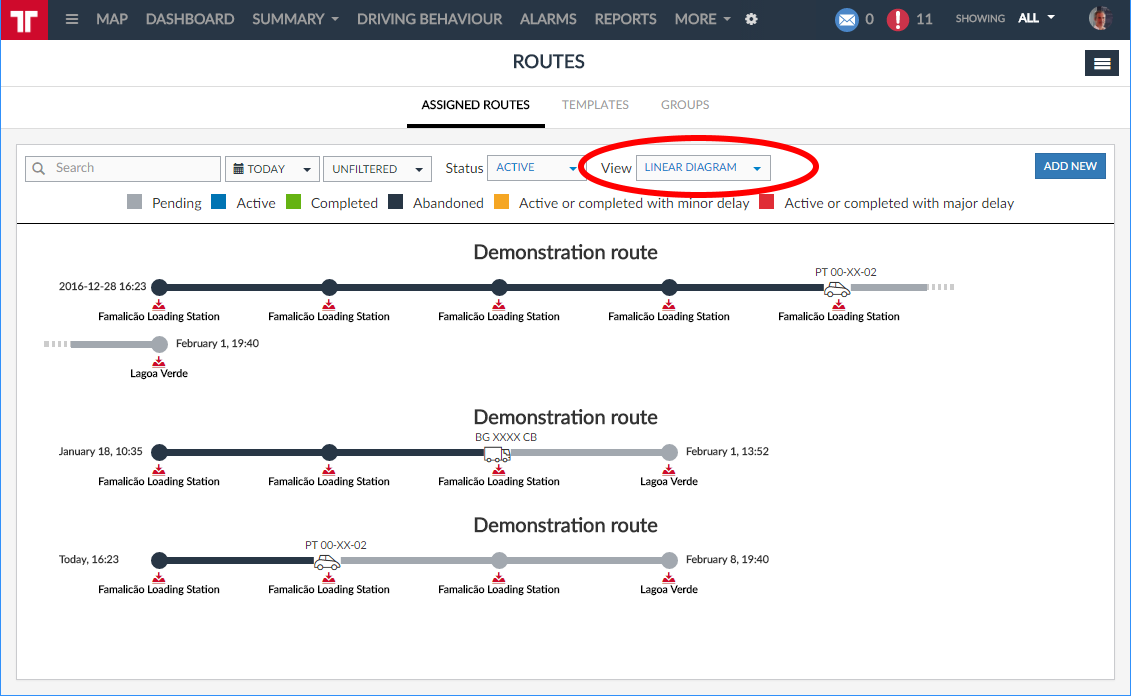Open the settings gear icon
1131x696 pixels.
752,19
